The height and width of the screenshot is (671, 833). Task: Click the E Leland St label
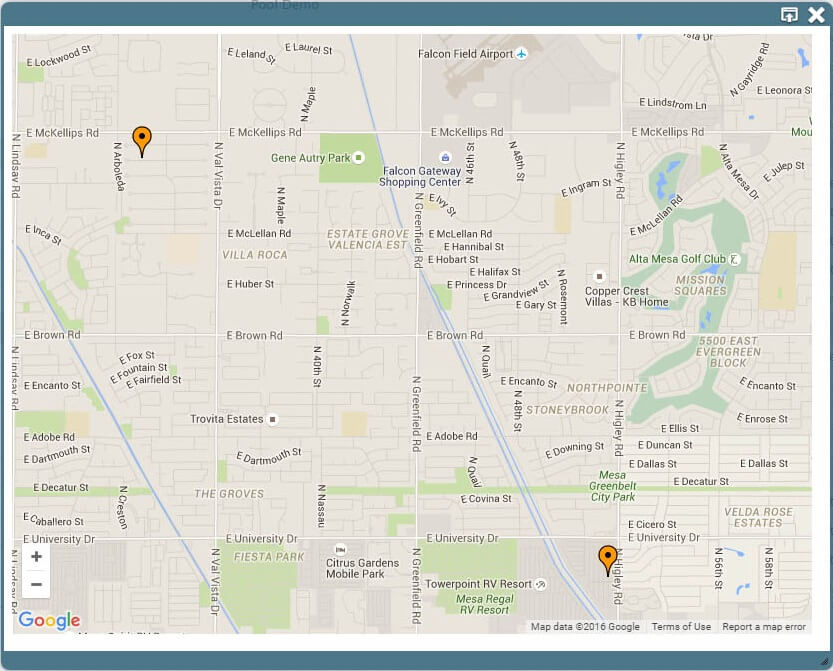tap(251, 55)
